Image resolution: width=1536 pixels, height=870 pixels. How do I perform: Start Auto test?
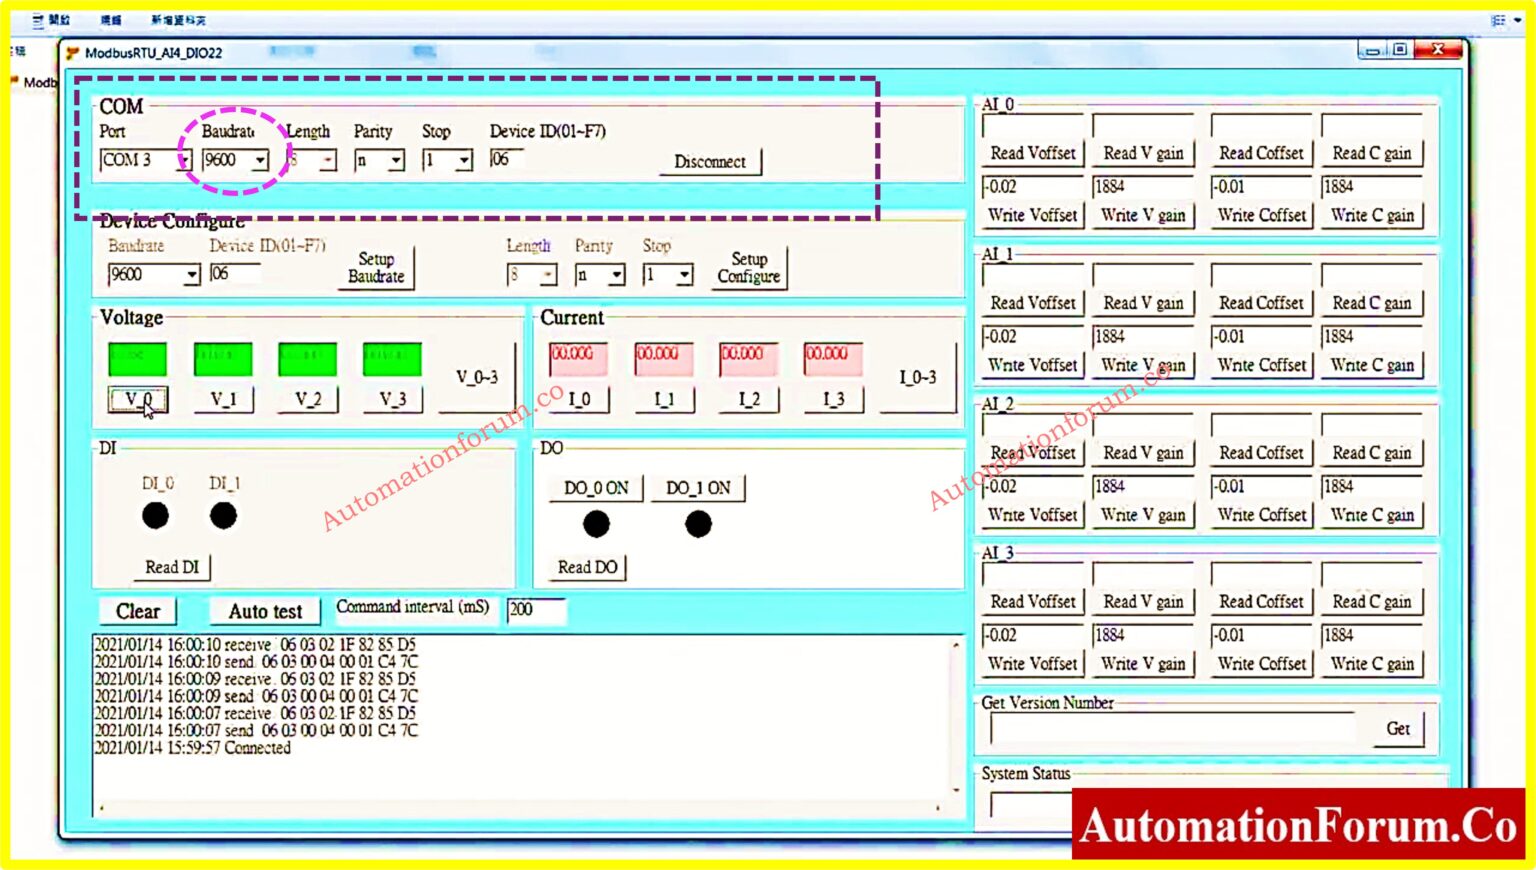click(x=263, y=611)
